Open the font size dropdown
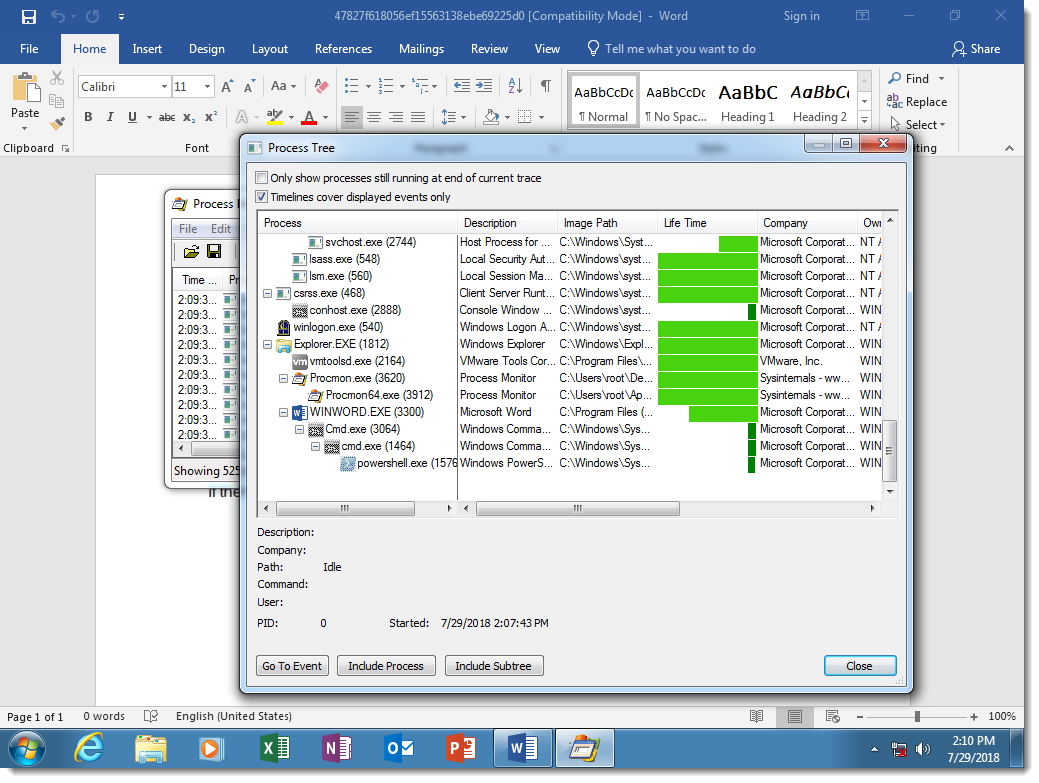 tap(207, 87)
